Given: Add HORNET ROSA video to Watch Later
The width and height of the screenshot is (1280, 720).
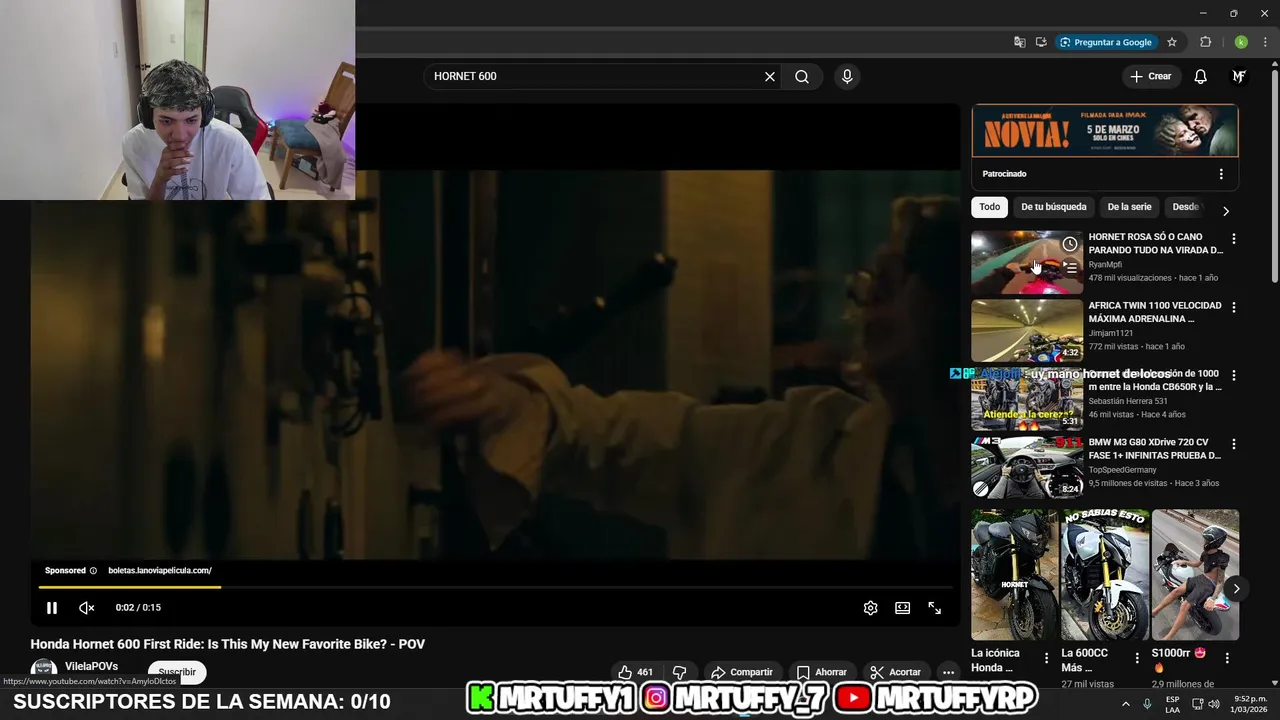Looking at the screenshot, I should tap(1070, 244).
